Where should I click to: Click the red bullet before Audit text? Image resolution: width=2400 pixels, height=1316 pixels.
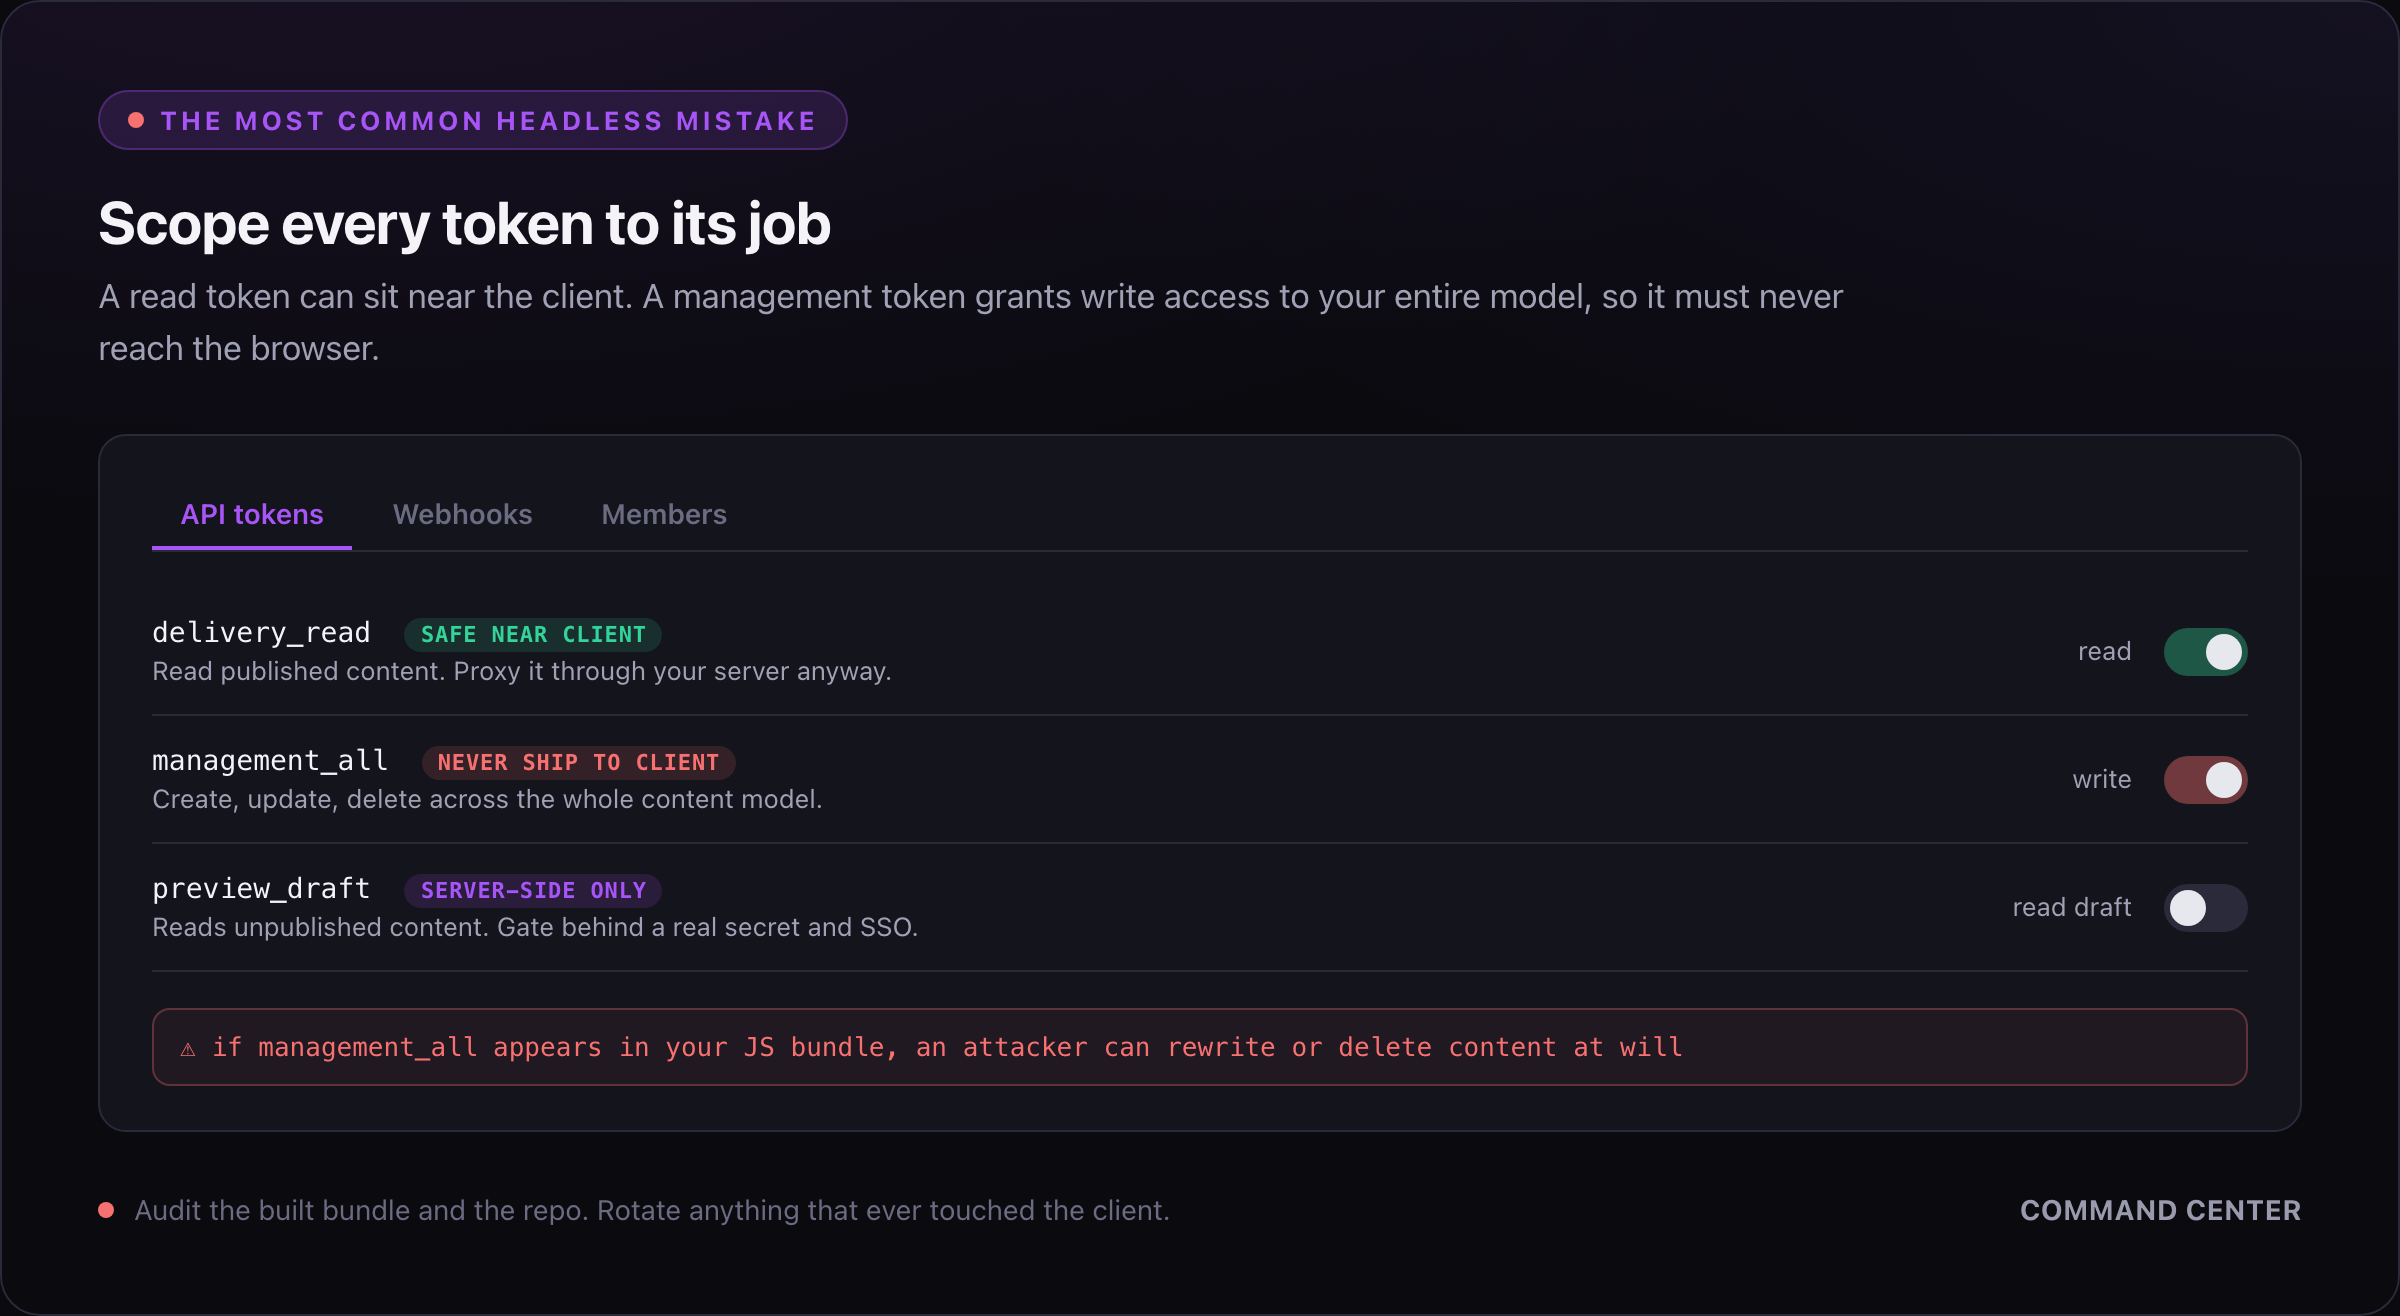[106, 1210]
